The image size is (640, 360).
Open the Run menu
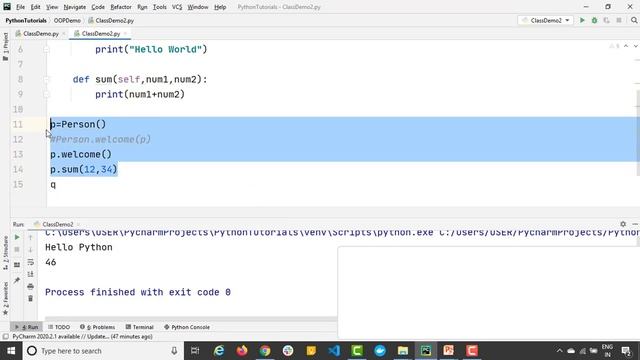pyautogui.click(x=142, y=7)
